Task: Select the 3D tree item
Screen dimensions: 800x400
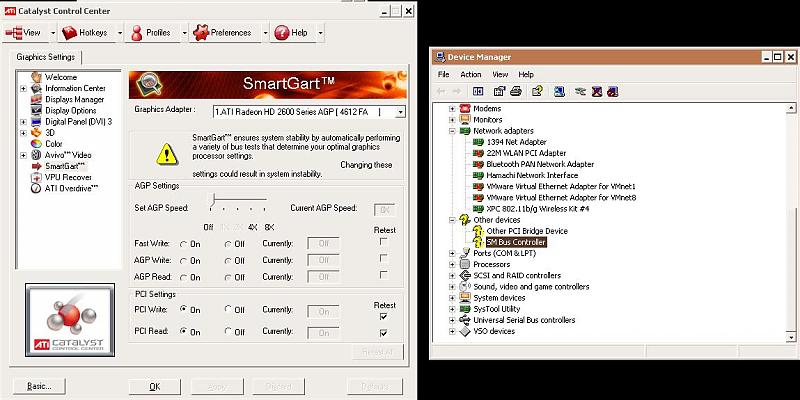Action: tap(50, 133)
